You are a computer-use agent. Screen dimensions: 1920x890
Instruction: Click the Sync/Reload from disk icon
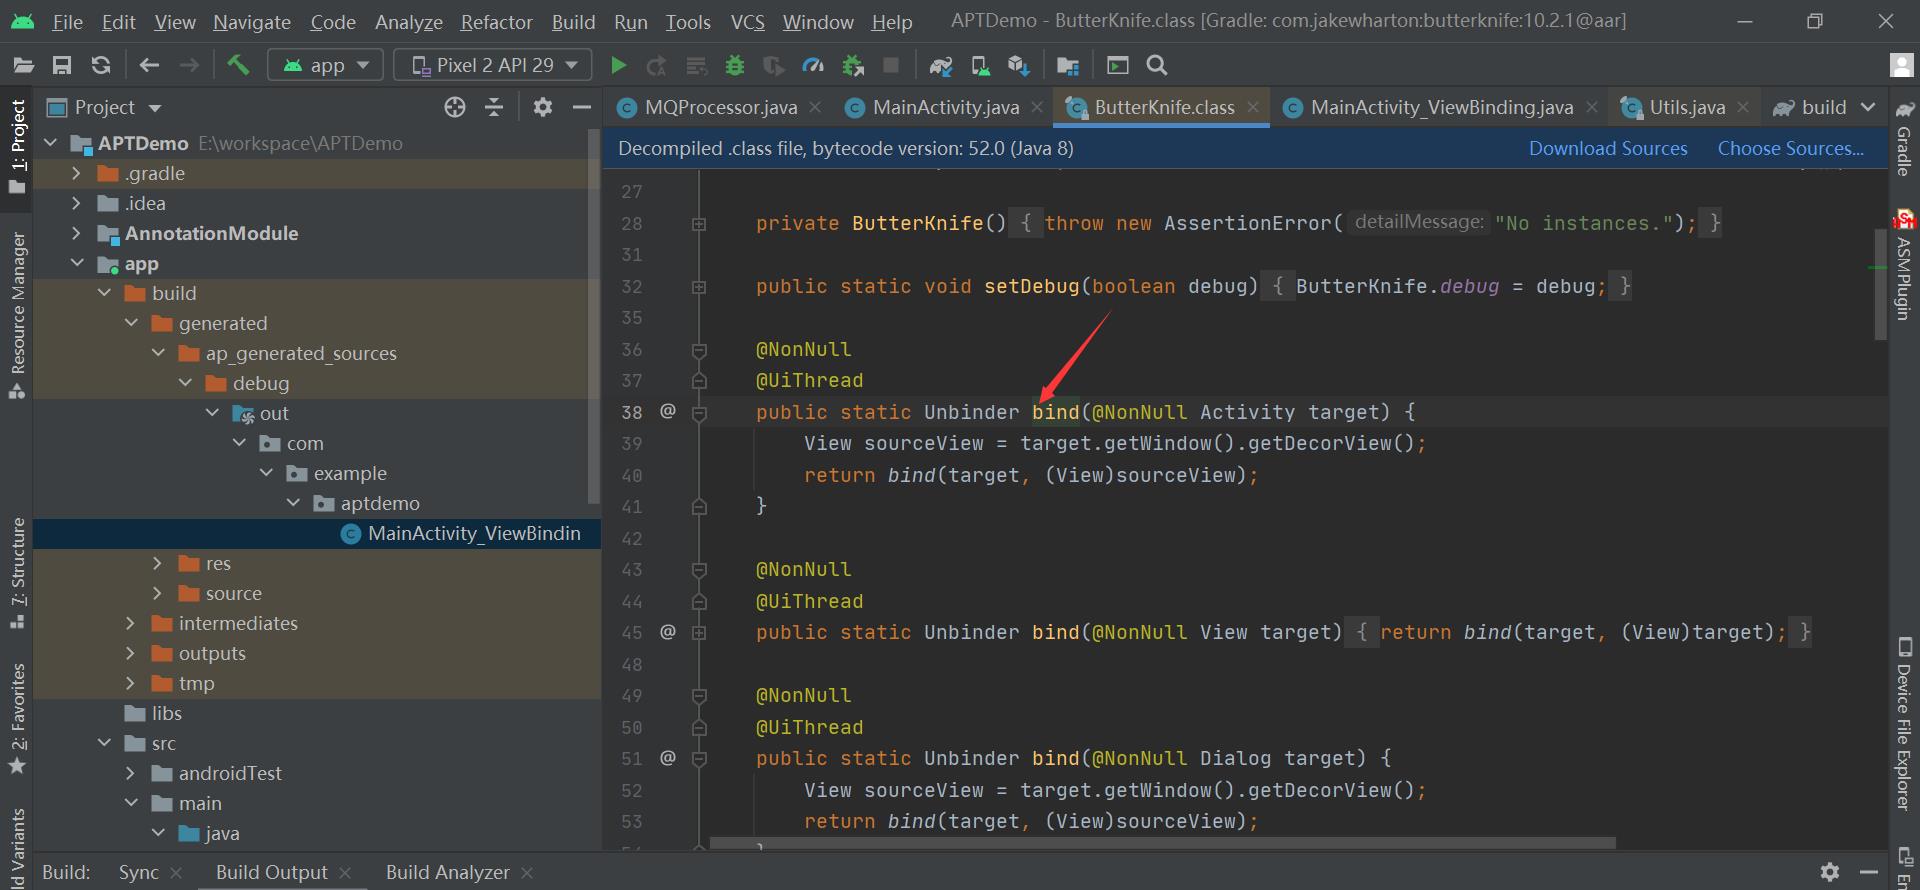(101, 65)
